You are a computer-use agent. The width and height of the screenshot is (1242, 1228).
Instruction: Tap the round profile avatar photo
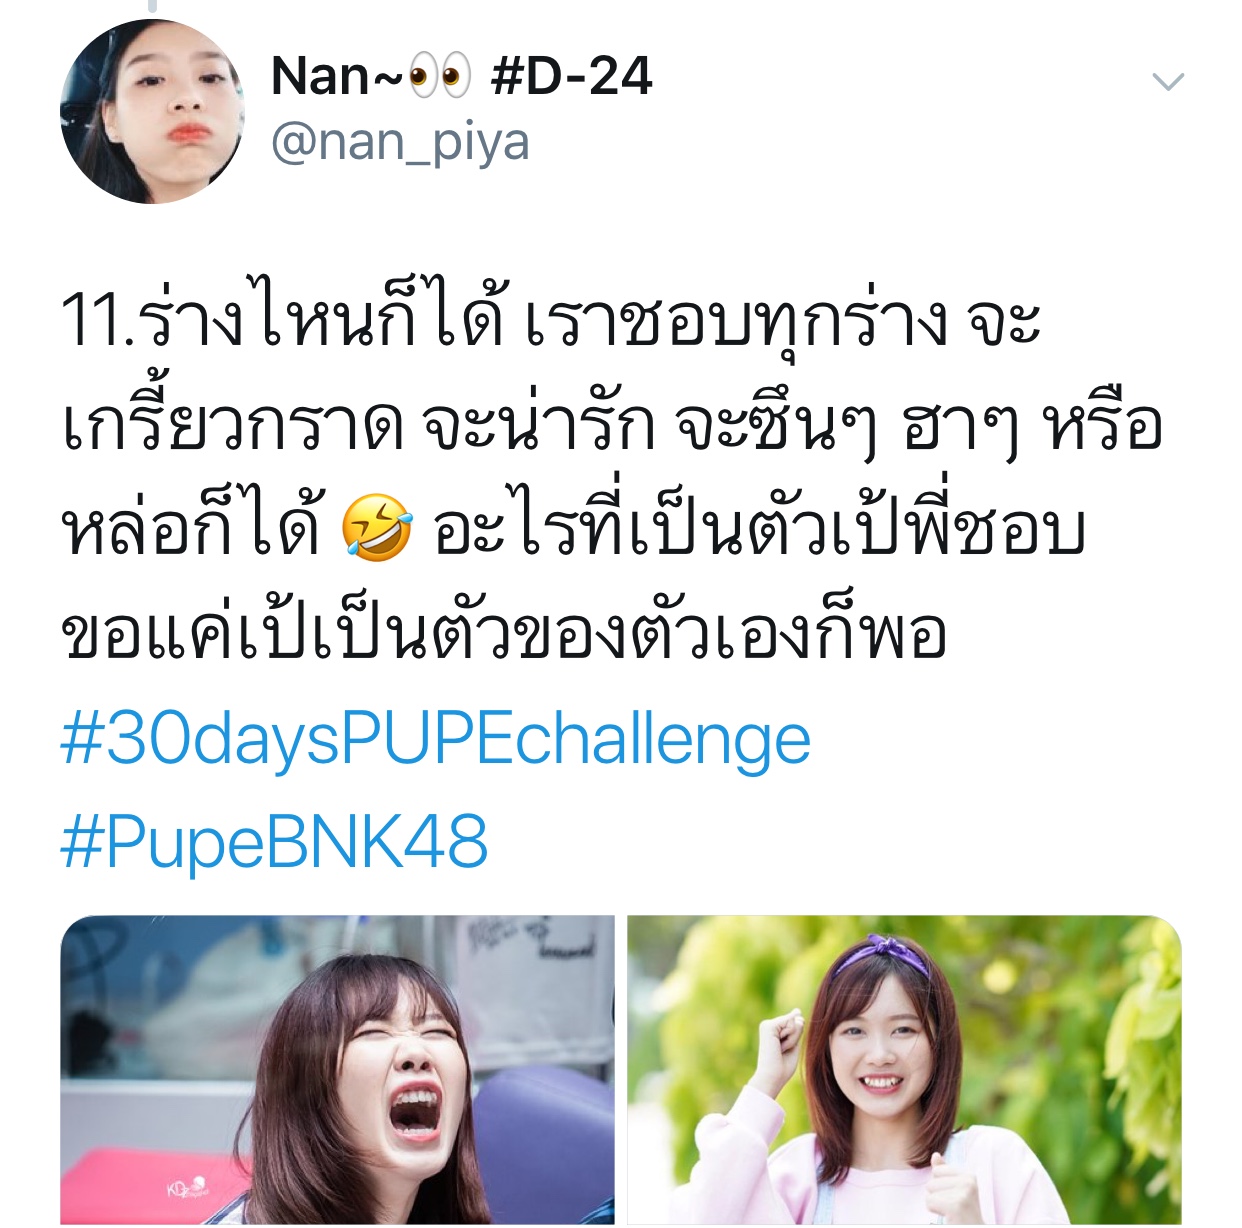[x=152, y=111]
